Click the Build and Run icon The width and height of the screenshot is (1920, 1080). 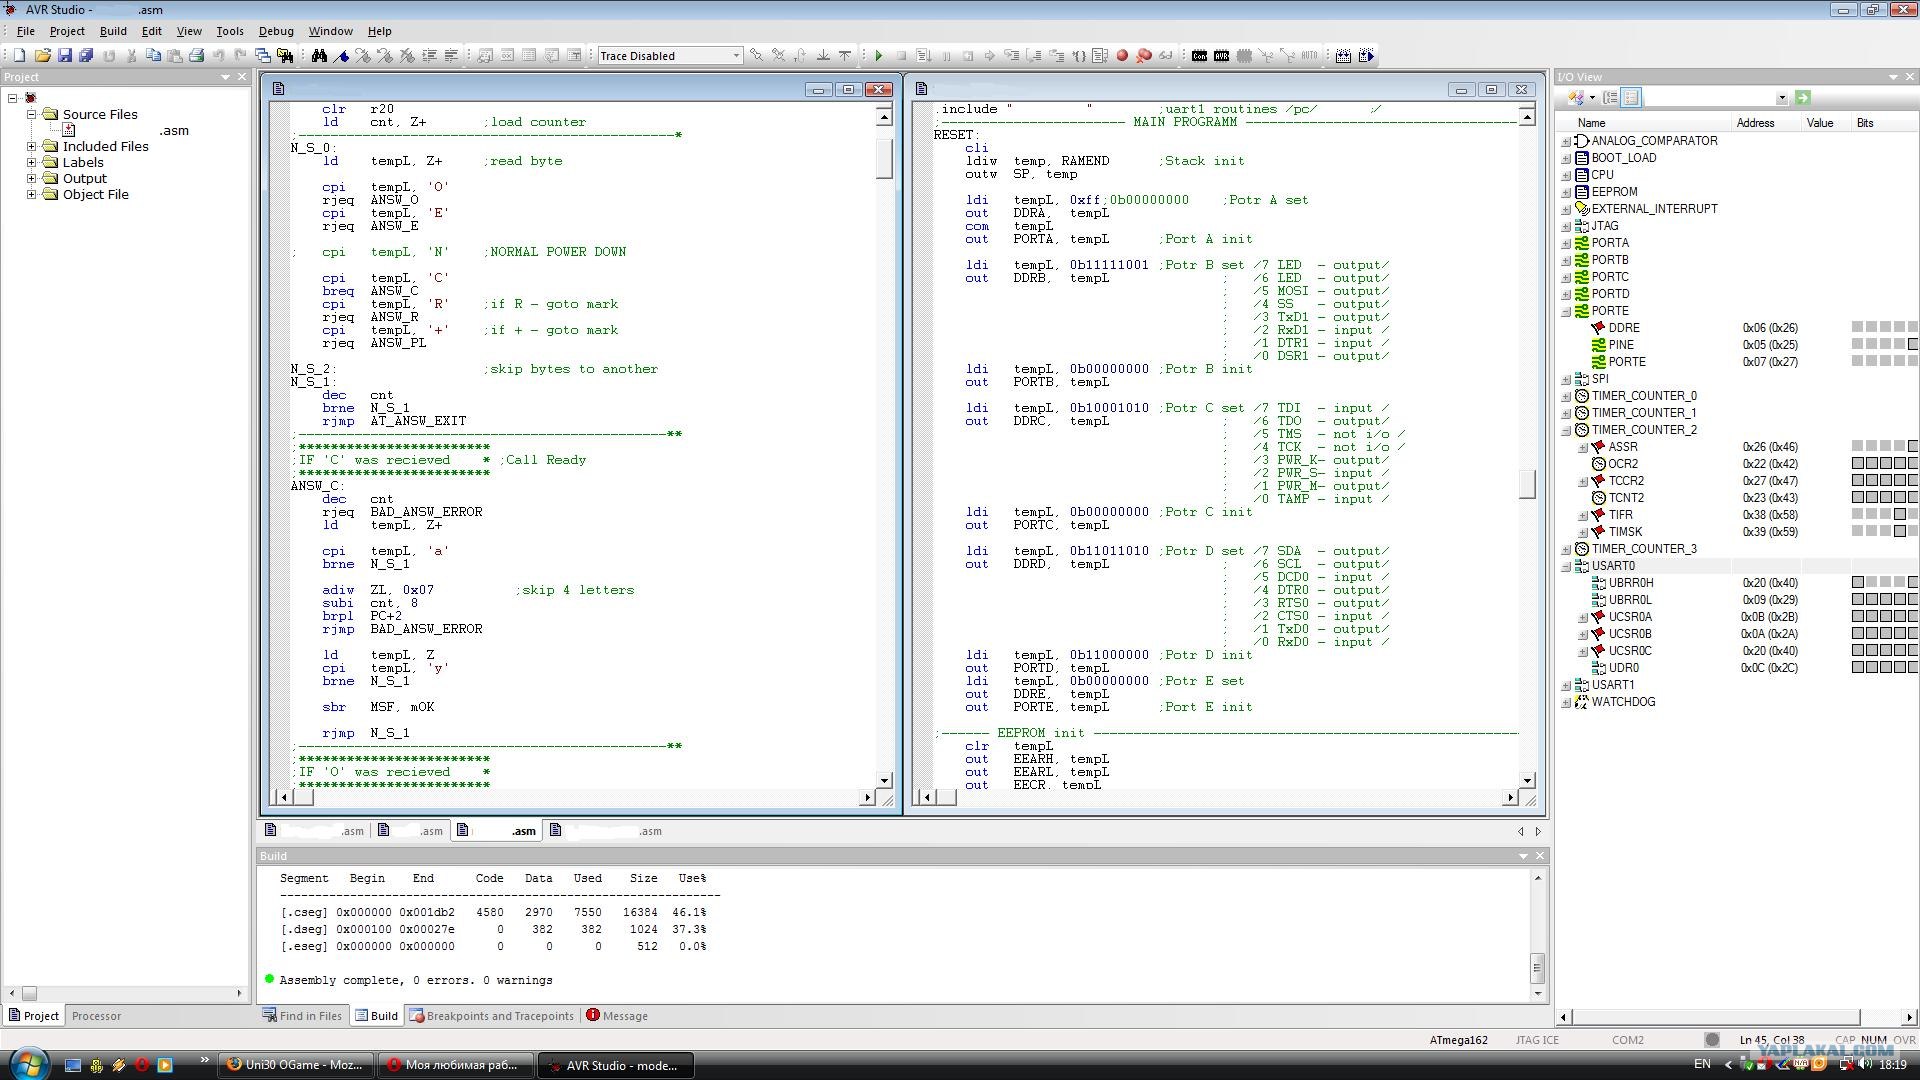[1366, 56]
